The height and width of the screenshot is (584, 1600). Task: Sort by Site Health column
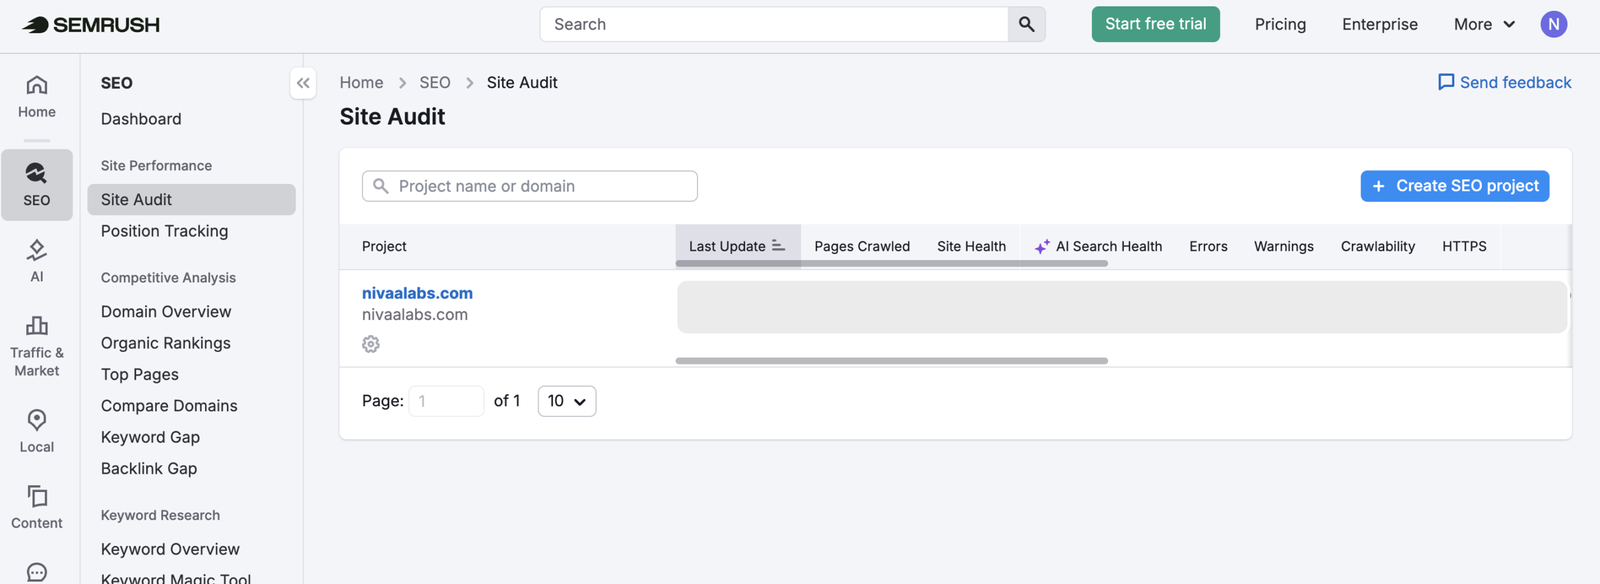(x=971, y=246)
